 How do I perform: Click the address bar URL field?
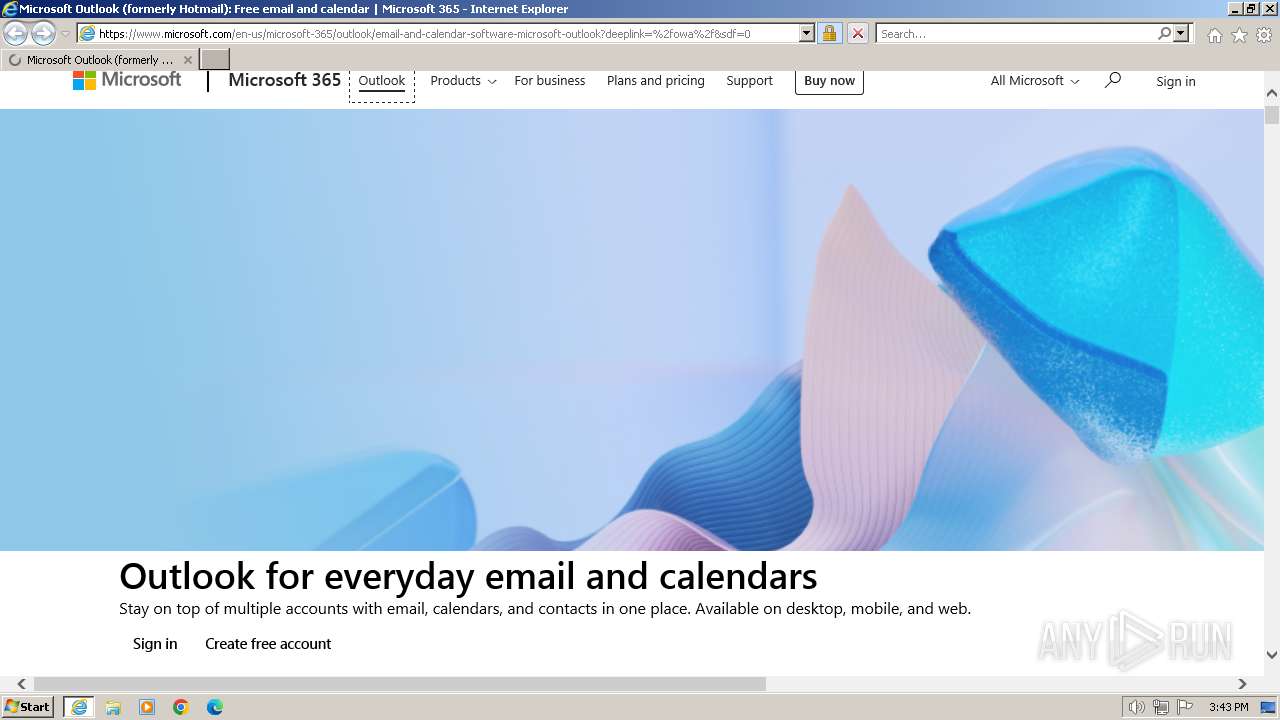(438, 33)
